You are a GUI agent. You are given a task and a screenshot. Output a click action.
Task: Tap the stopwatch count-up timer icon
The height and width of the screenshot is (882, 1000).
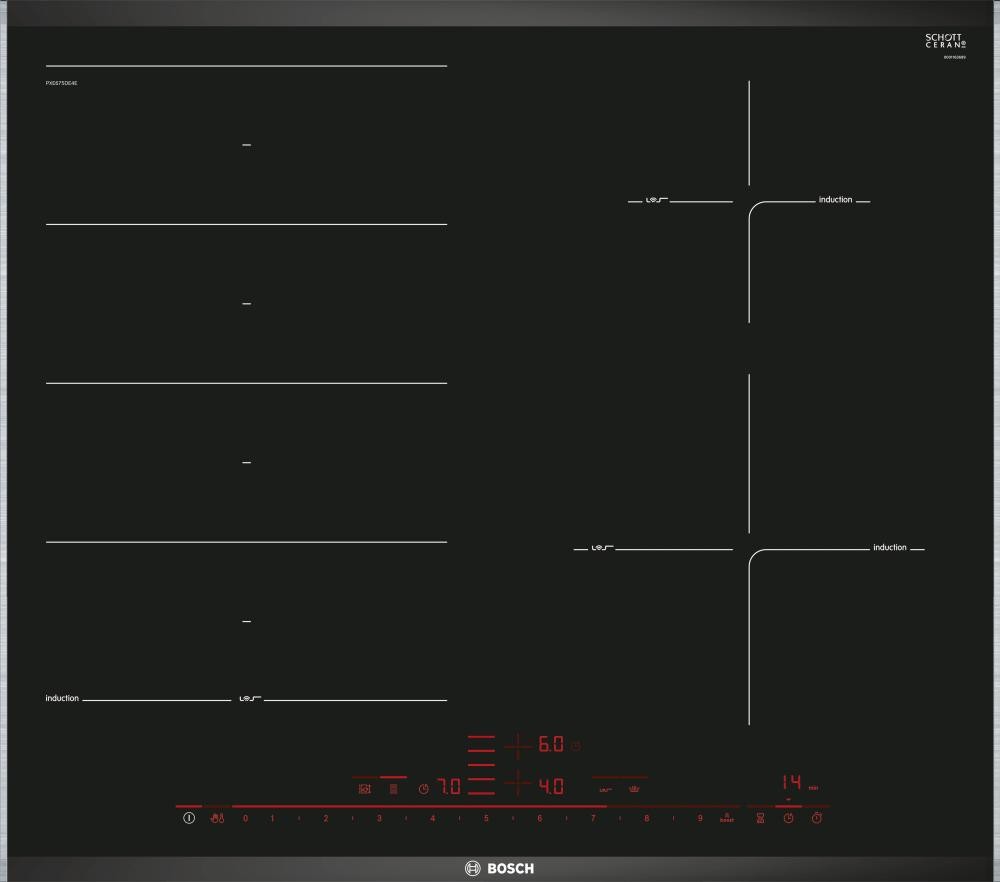click(816, 818)
